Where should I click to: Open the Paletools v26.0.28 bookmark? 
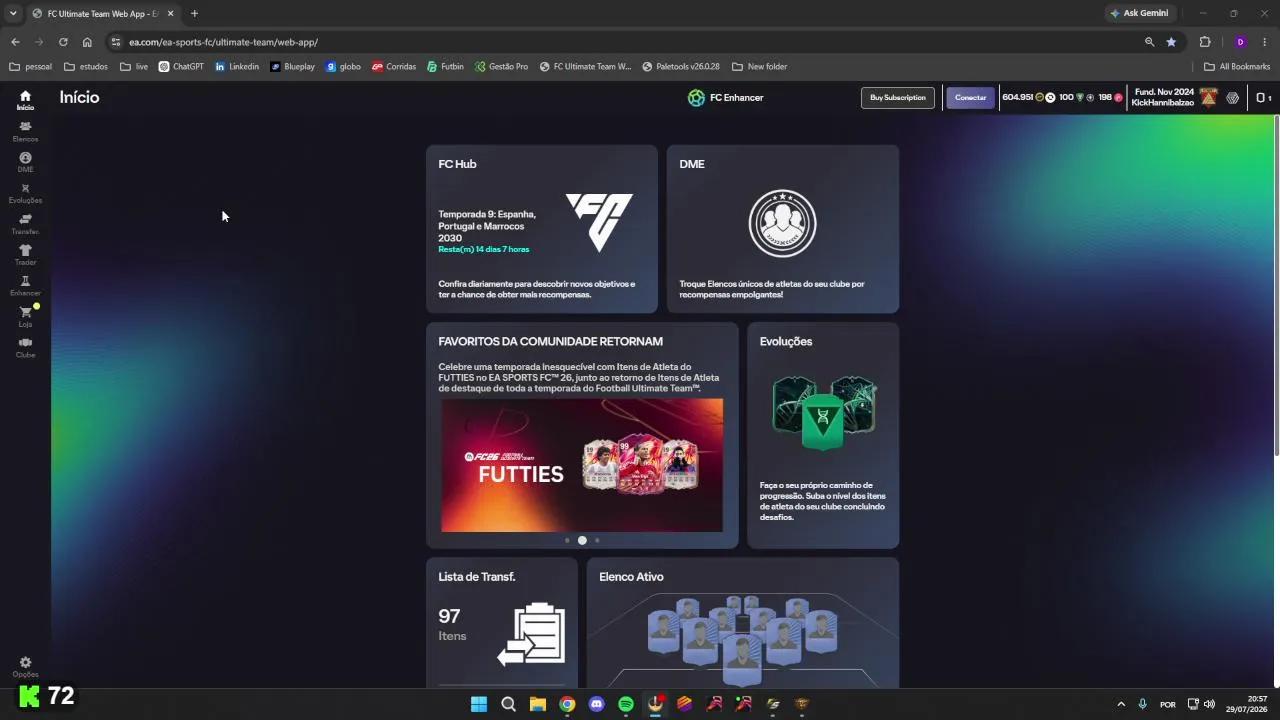(681, 66)
